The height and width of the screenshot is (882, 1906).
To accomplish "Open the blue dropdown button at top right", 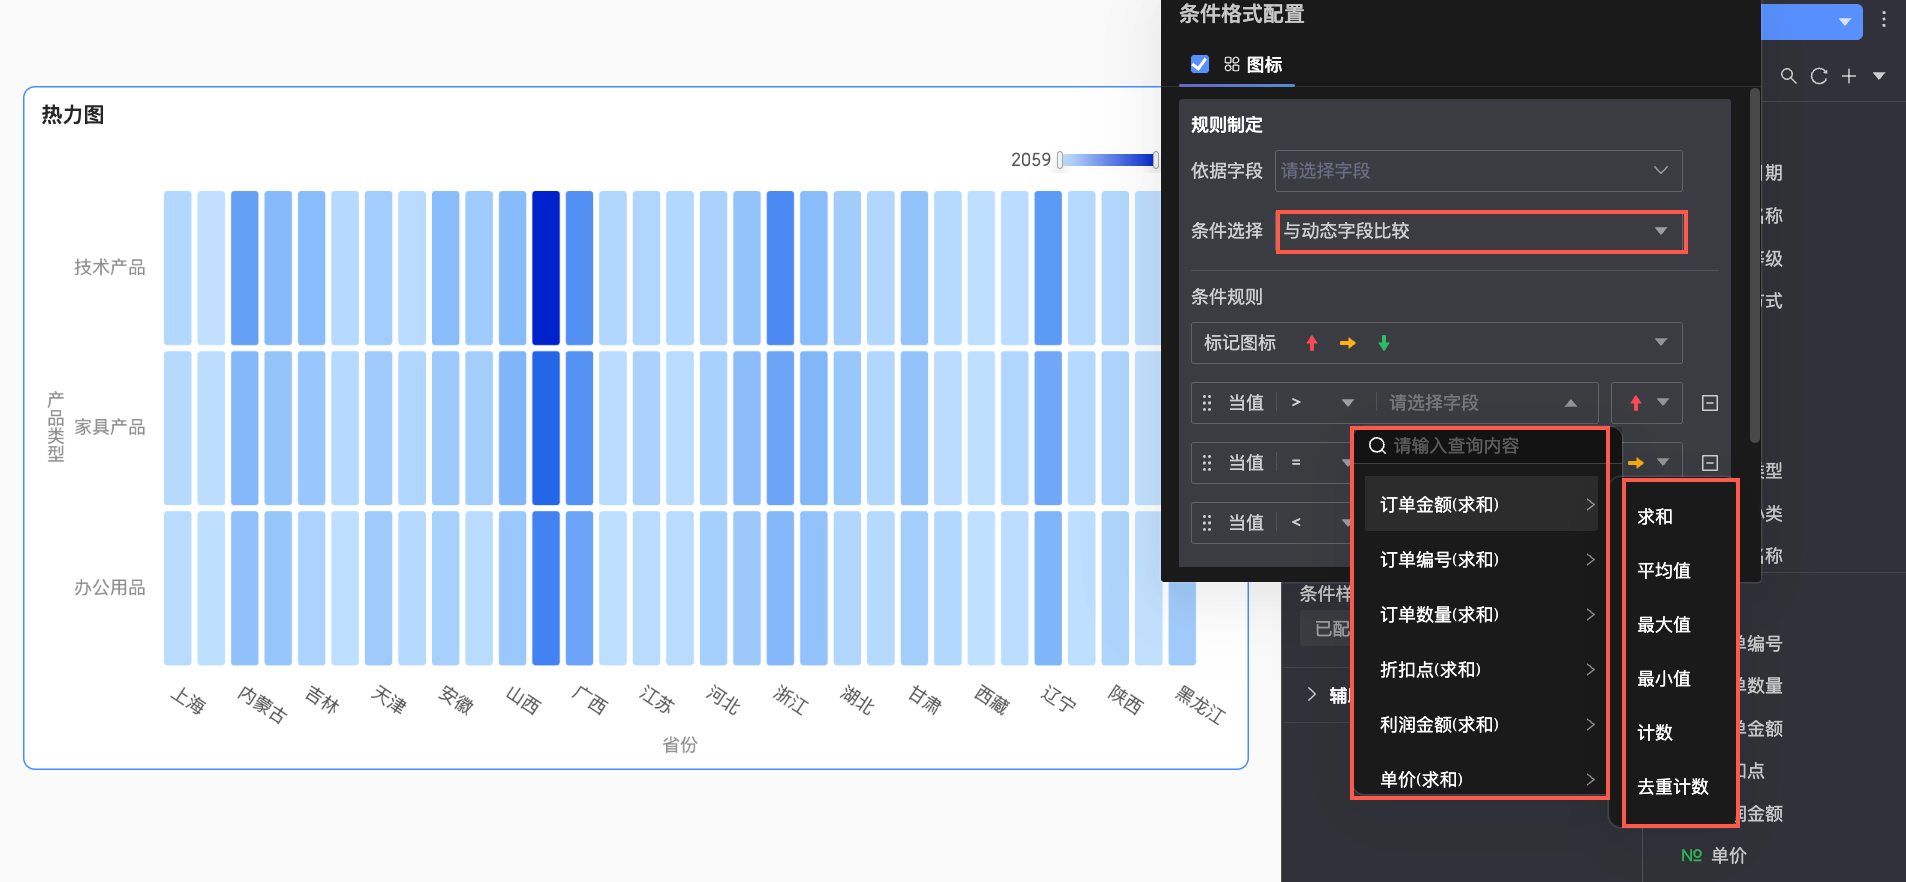I will click(x=1812, y=21).
